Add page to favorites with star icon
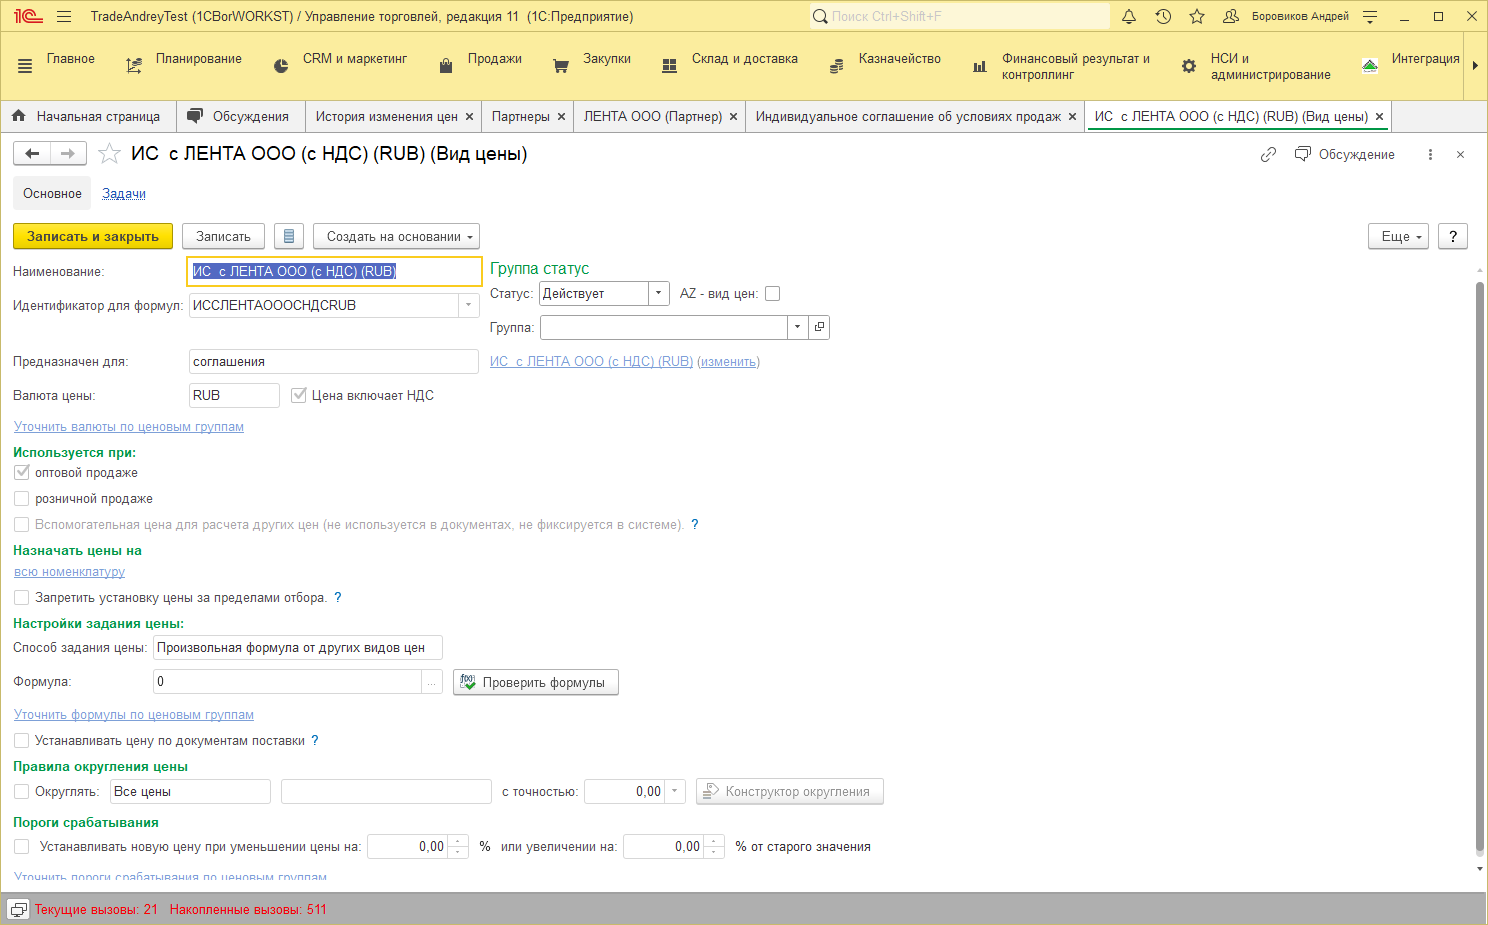Screen dimensions: 1488x925 click(x=1197, y=16)
